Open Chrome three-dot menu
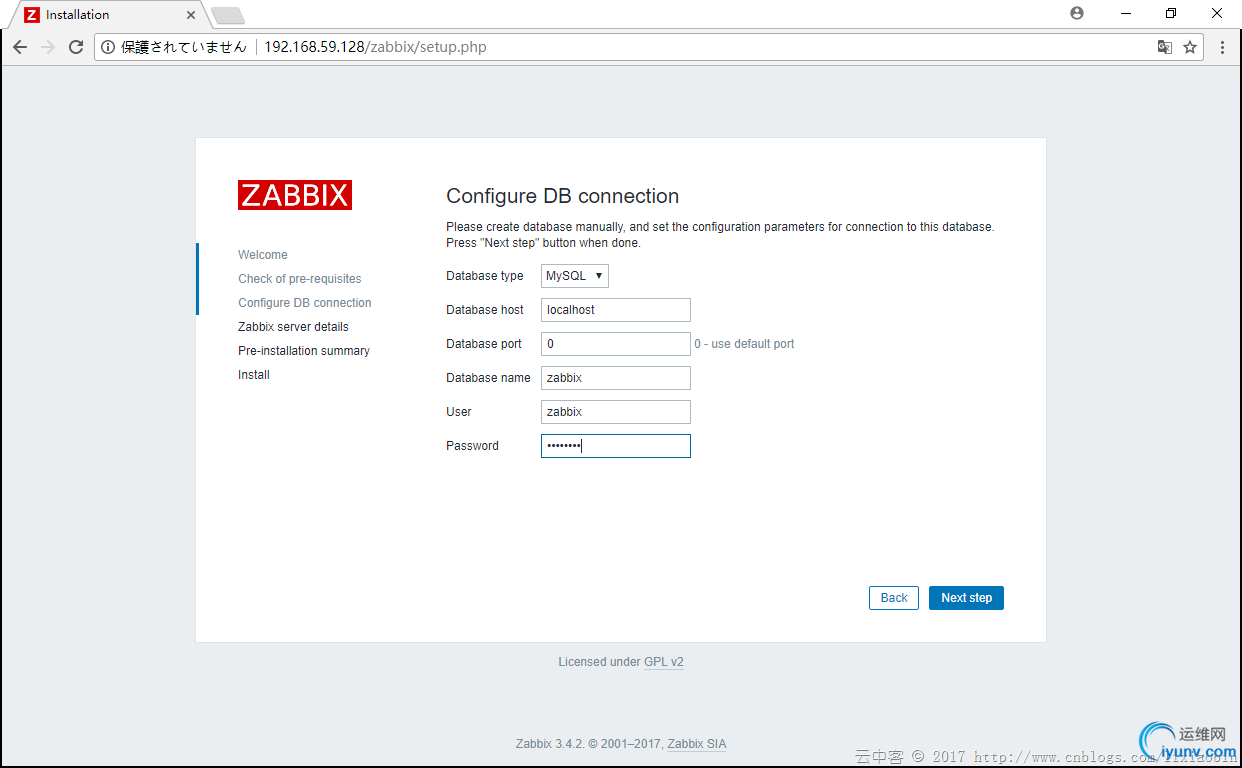 (1222, 47)
